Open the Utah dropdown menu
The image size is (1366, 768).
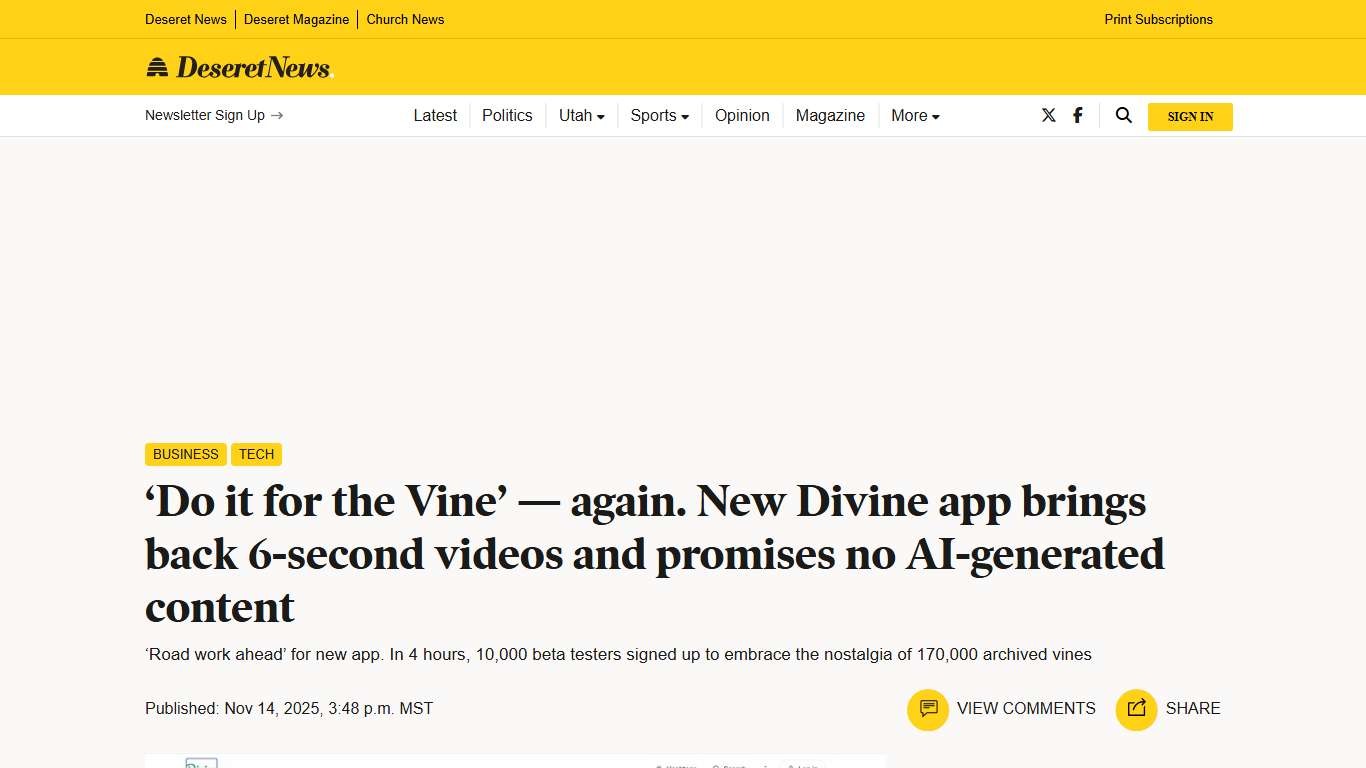pyautogui.click(x=581, y=115)
